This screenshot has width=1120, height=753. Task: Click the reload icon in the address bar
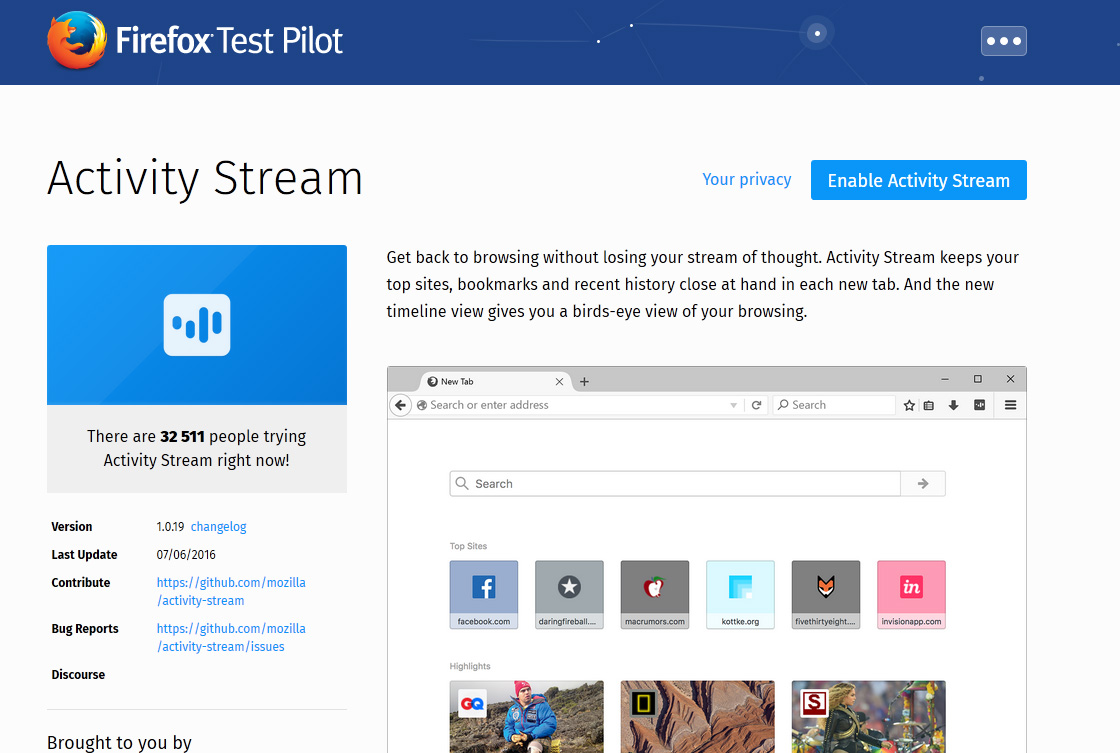click(x=756, y=405)
